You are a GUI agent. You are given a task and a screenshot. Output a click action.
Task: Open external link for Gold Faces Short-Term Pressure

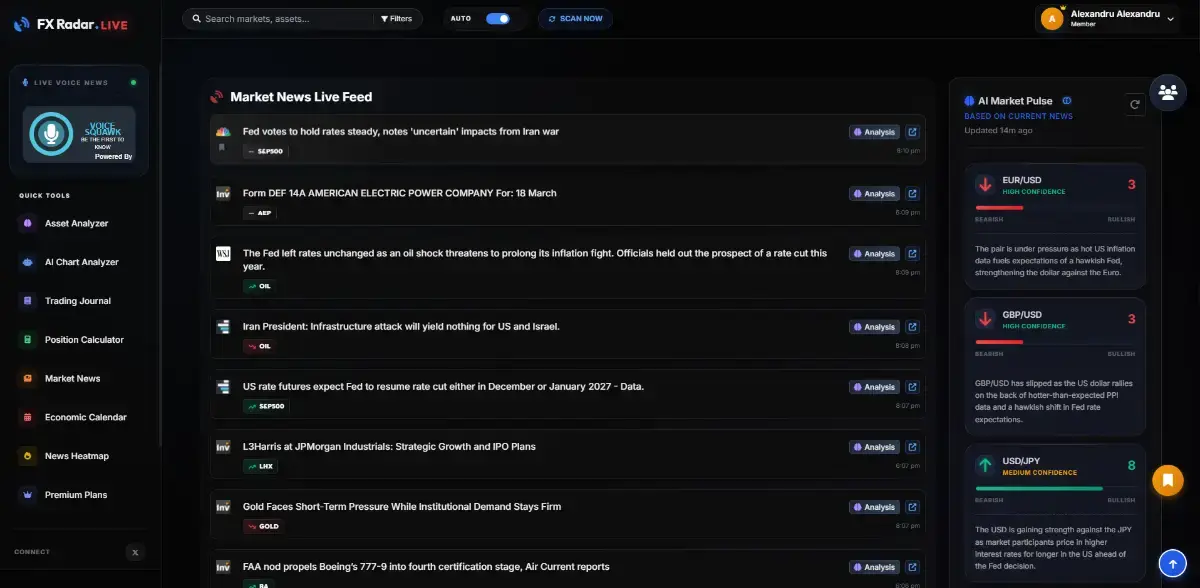(912, 507)
